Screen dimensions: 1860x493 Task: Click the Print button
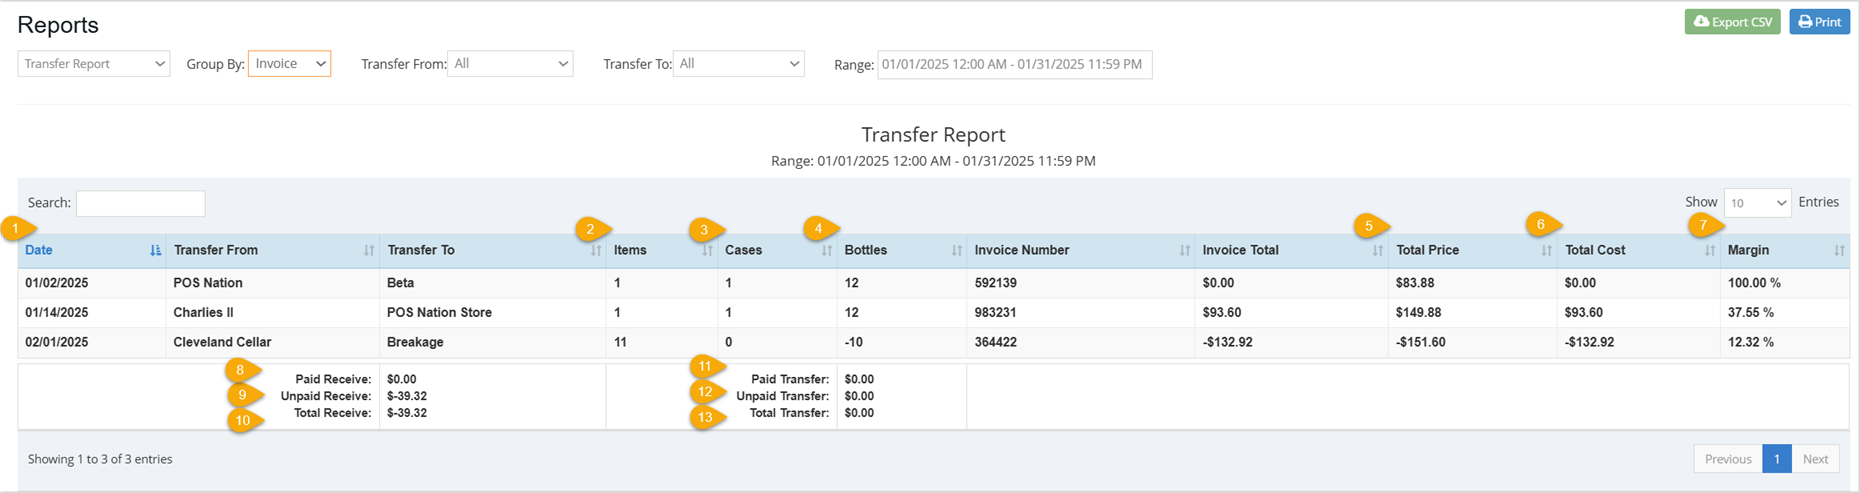[x=1819, y=22]
